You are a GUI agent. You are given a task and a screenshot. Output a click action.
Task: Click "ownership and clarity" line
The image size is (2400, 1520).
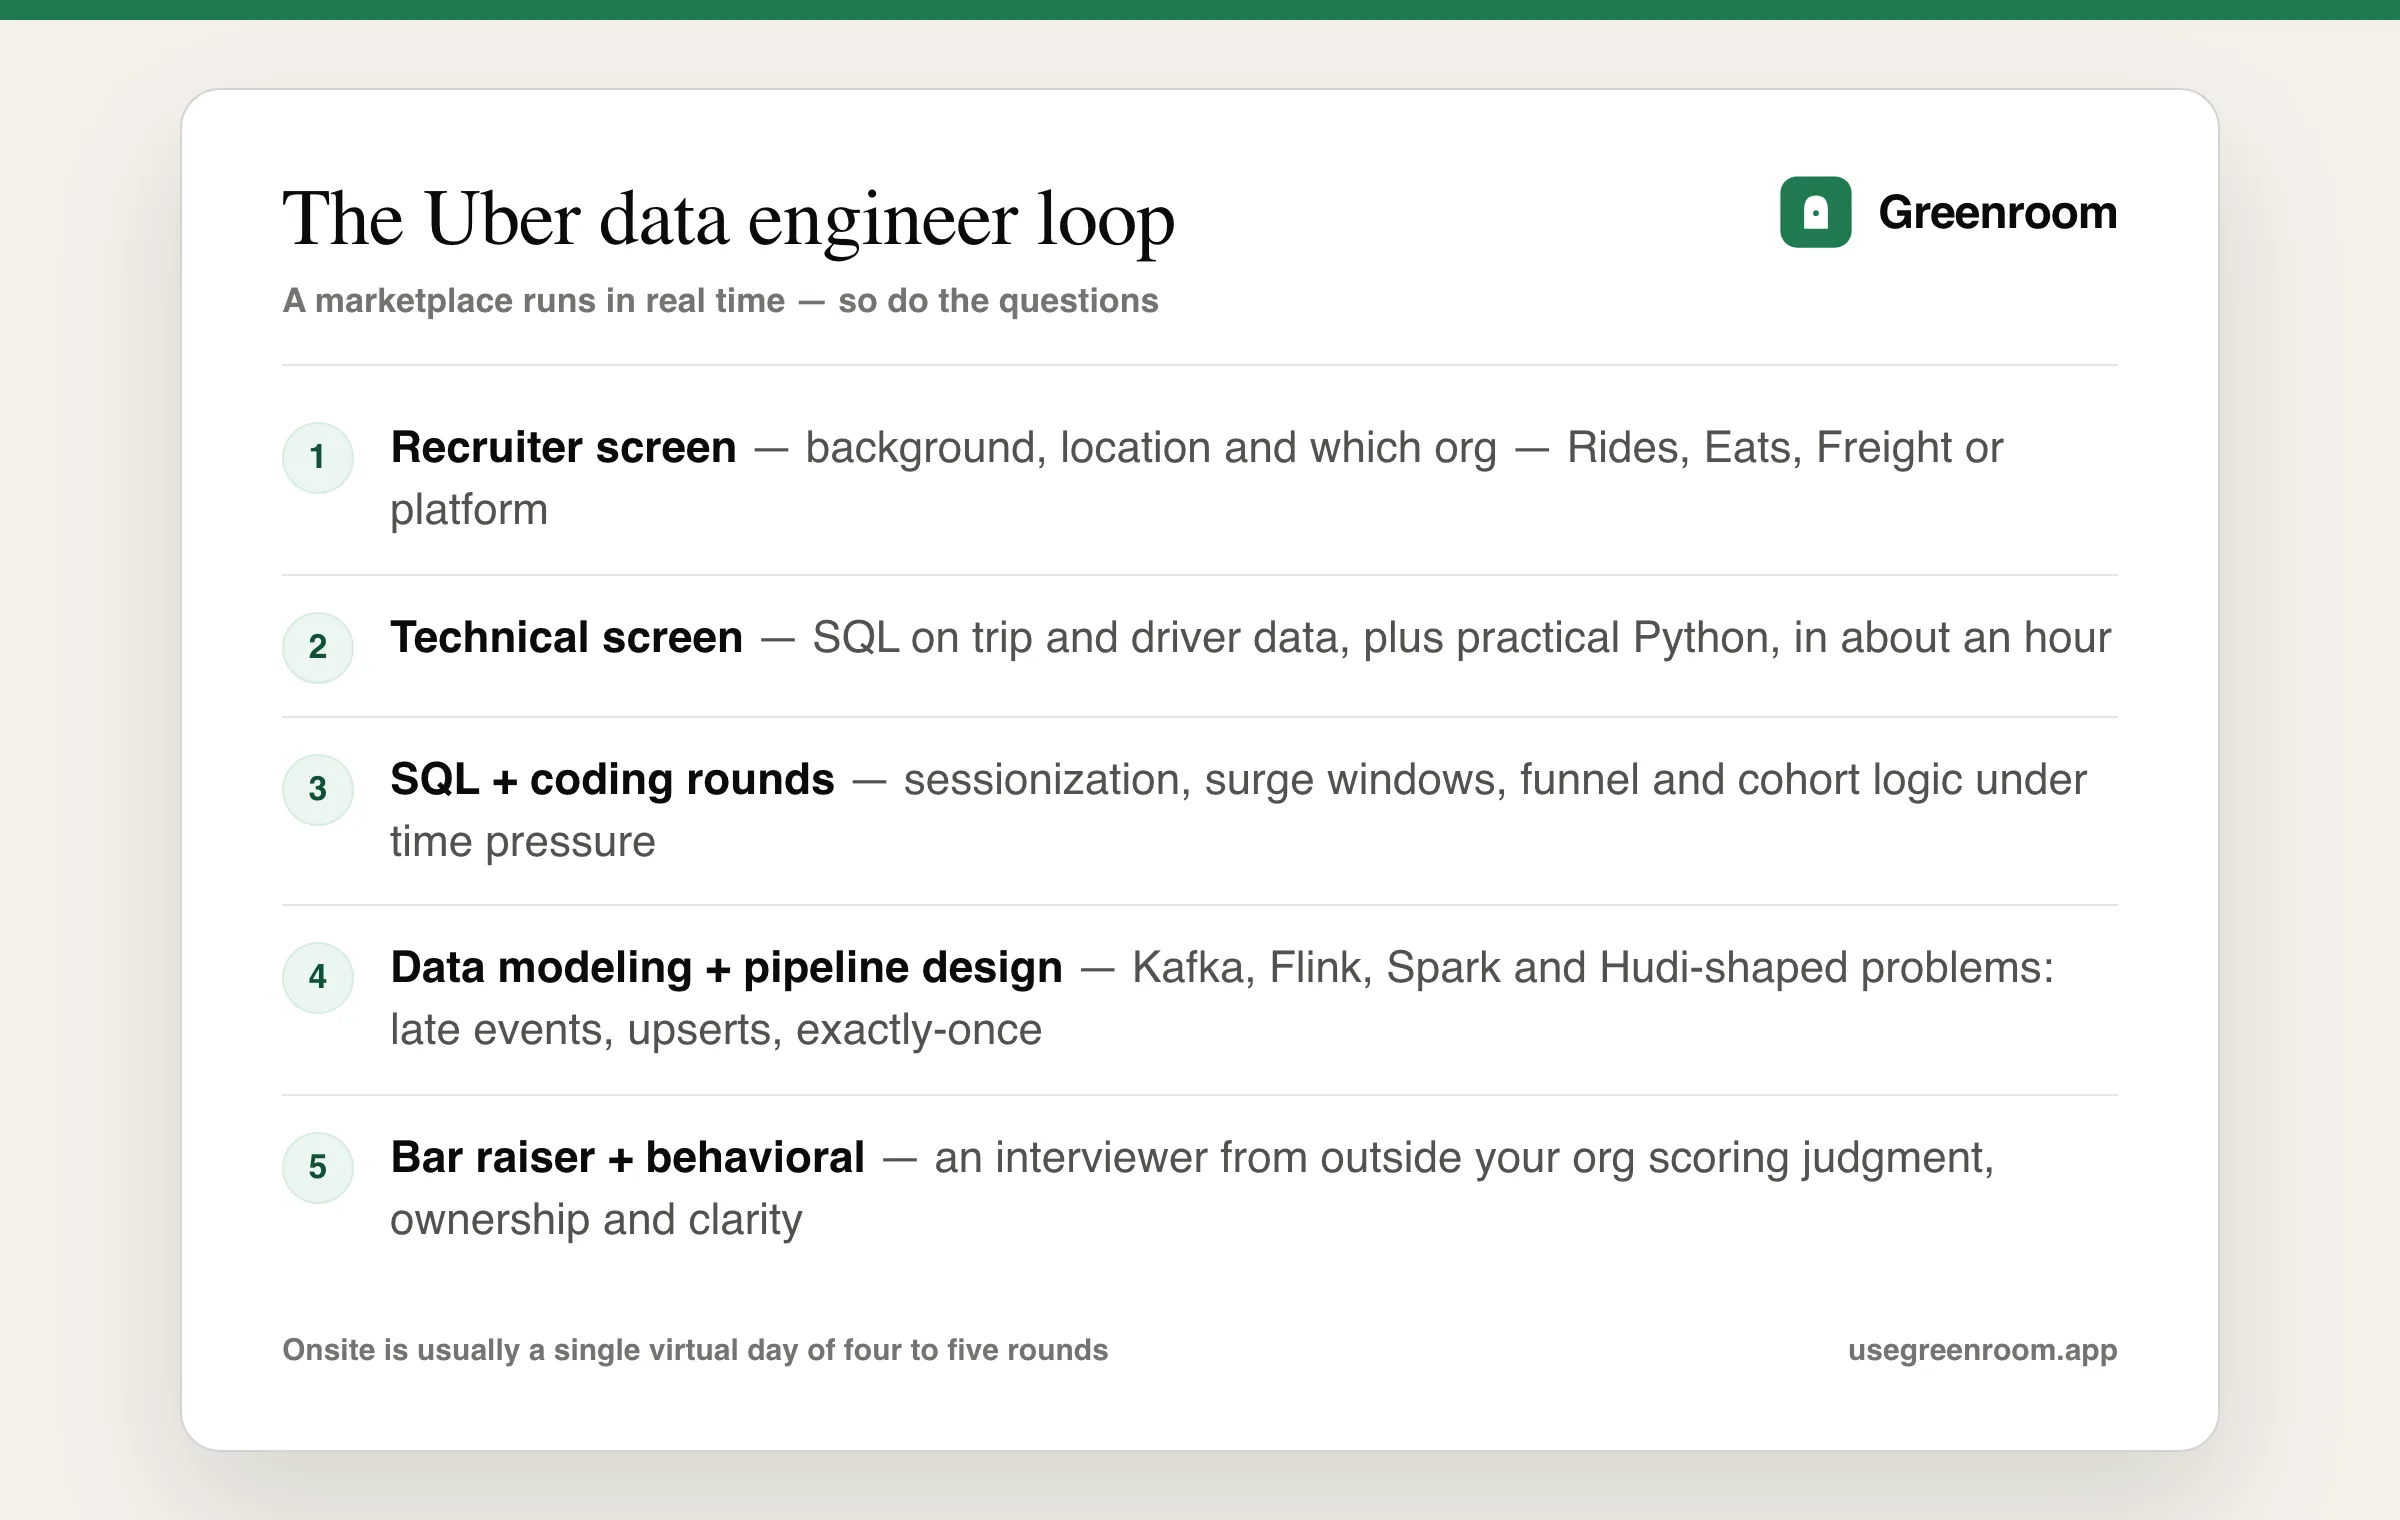[596, 1220]
